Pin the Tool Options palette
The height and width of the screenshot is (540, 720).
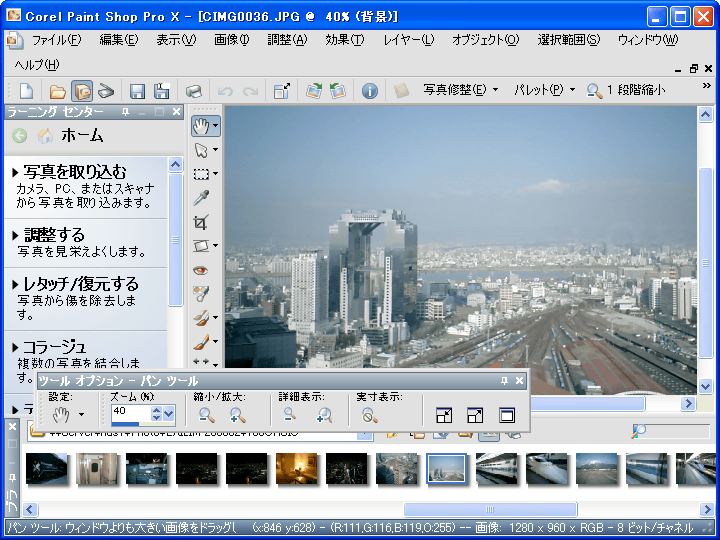(504, 381)
